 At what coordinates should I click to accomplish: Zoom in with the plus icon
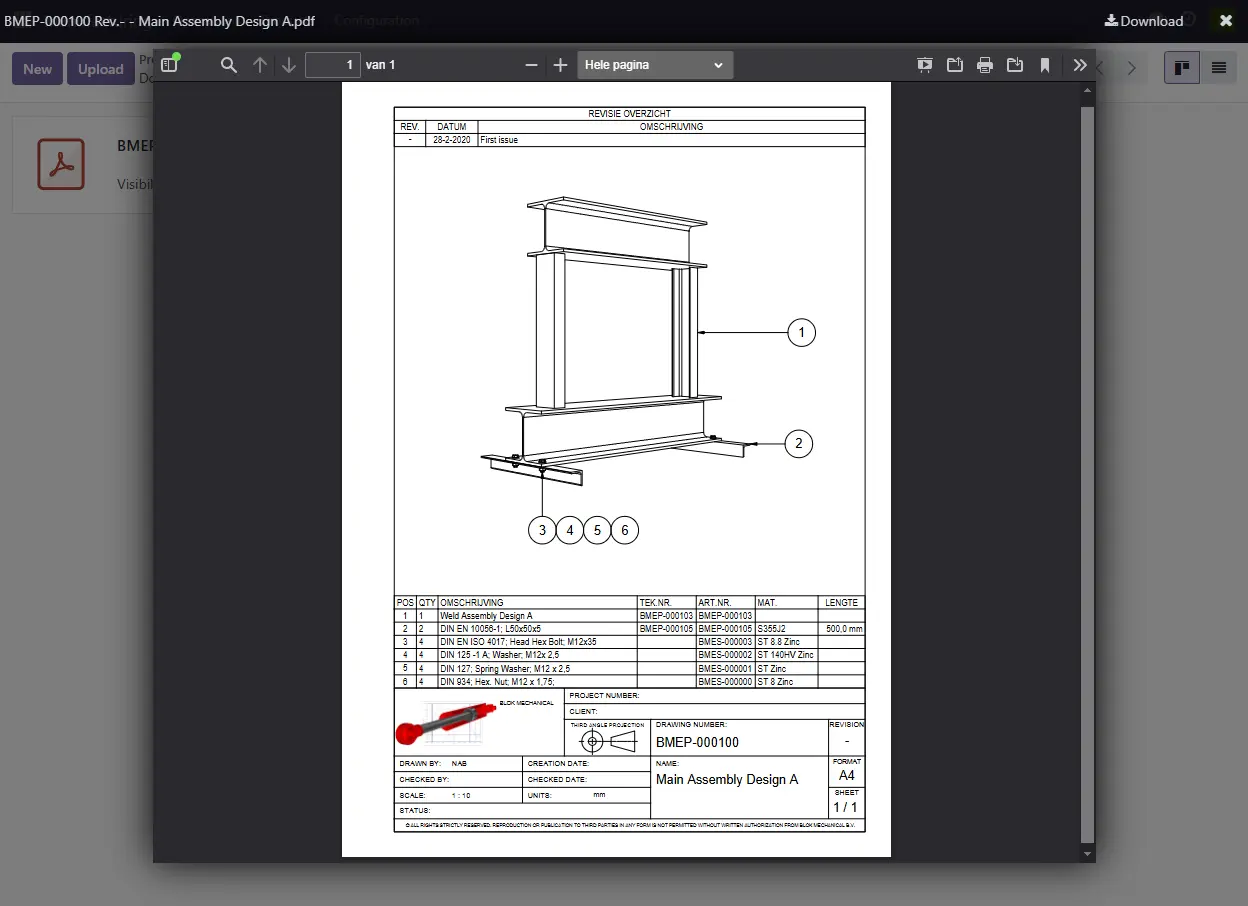[x=561, y=65]
